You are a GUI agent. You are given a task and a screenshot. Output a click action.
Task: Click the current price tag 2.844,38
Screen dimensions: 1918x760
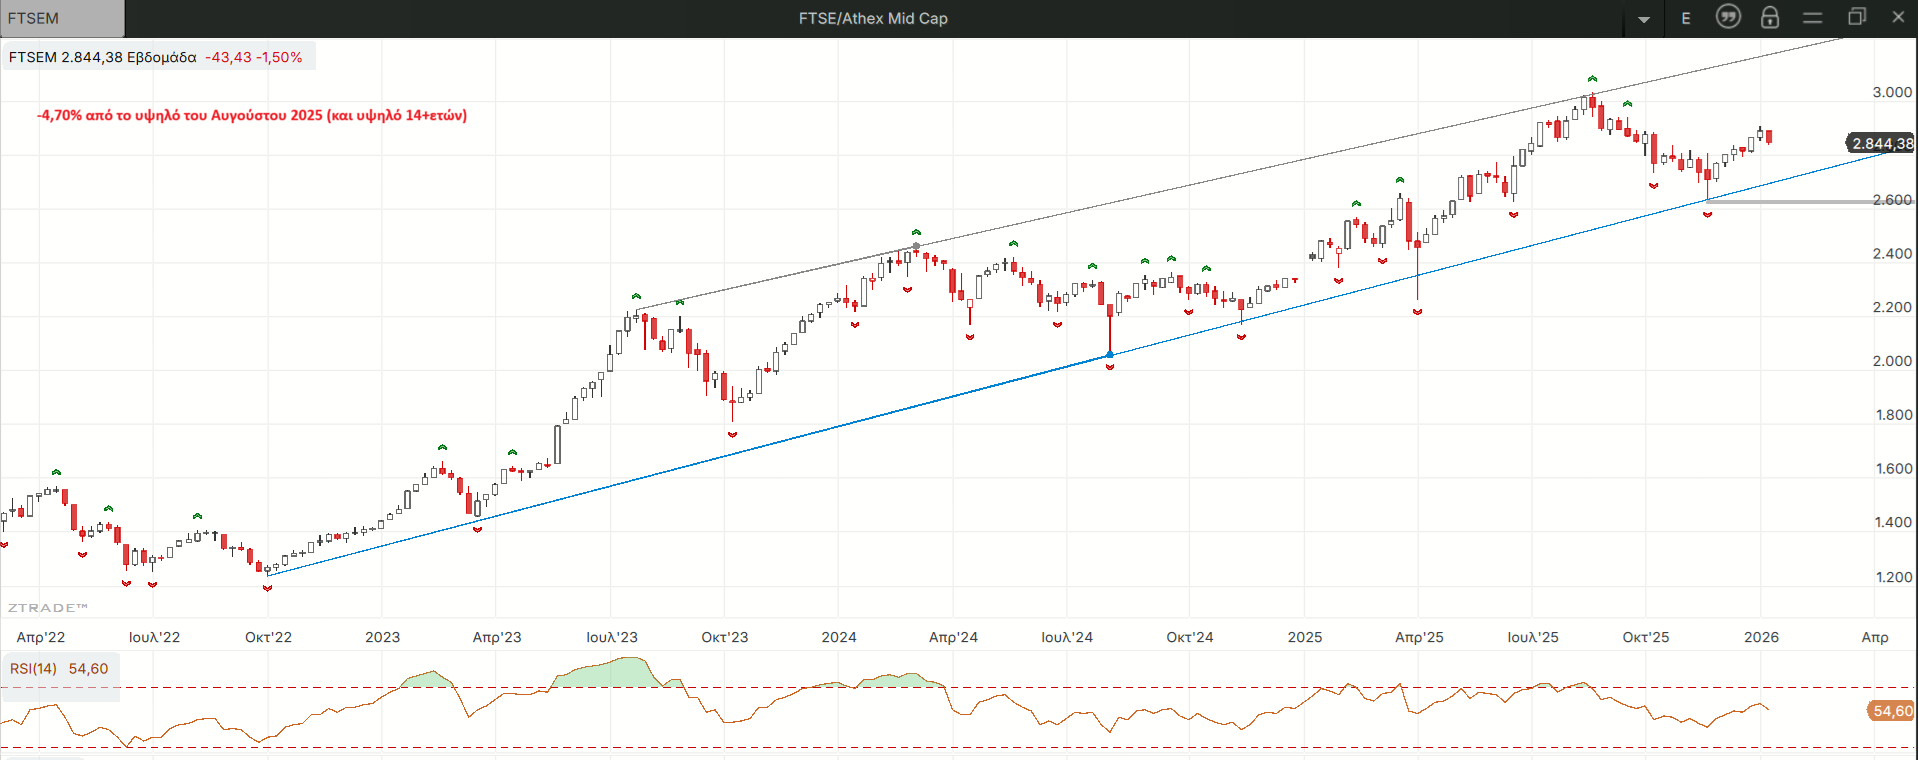point(1881,143)
